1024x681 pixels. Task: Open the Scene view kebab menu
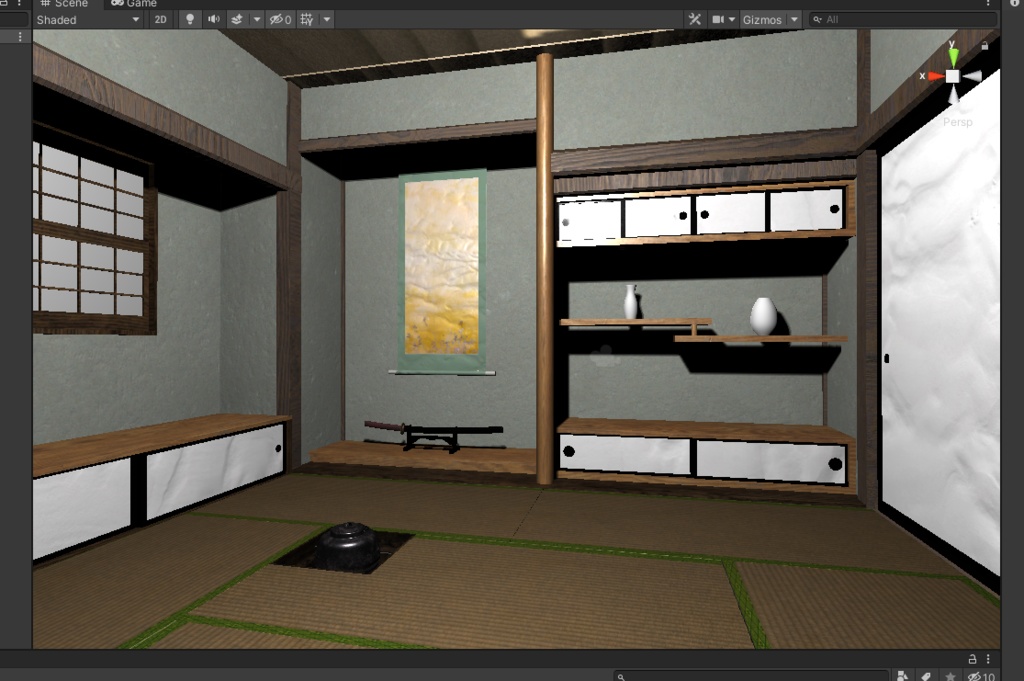click(x=990, y=4)
